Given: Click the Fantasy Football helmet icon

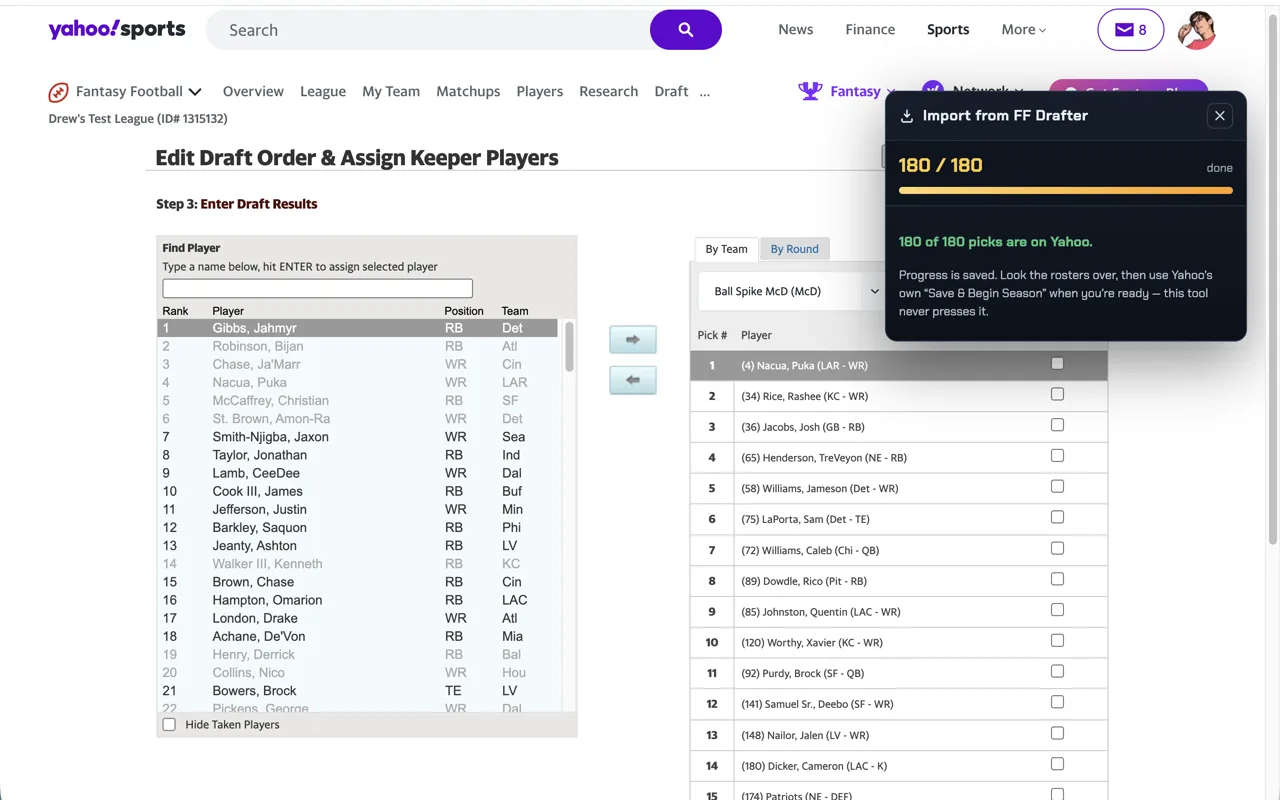Looking at the screenshot, I should [58, 92].
